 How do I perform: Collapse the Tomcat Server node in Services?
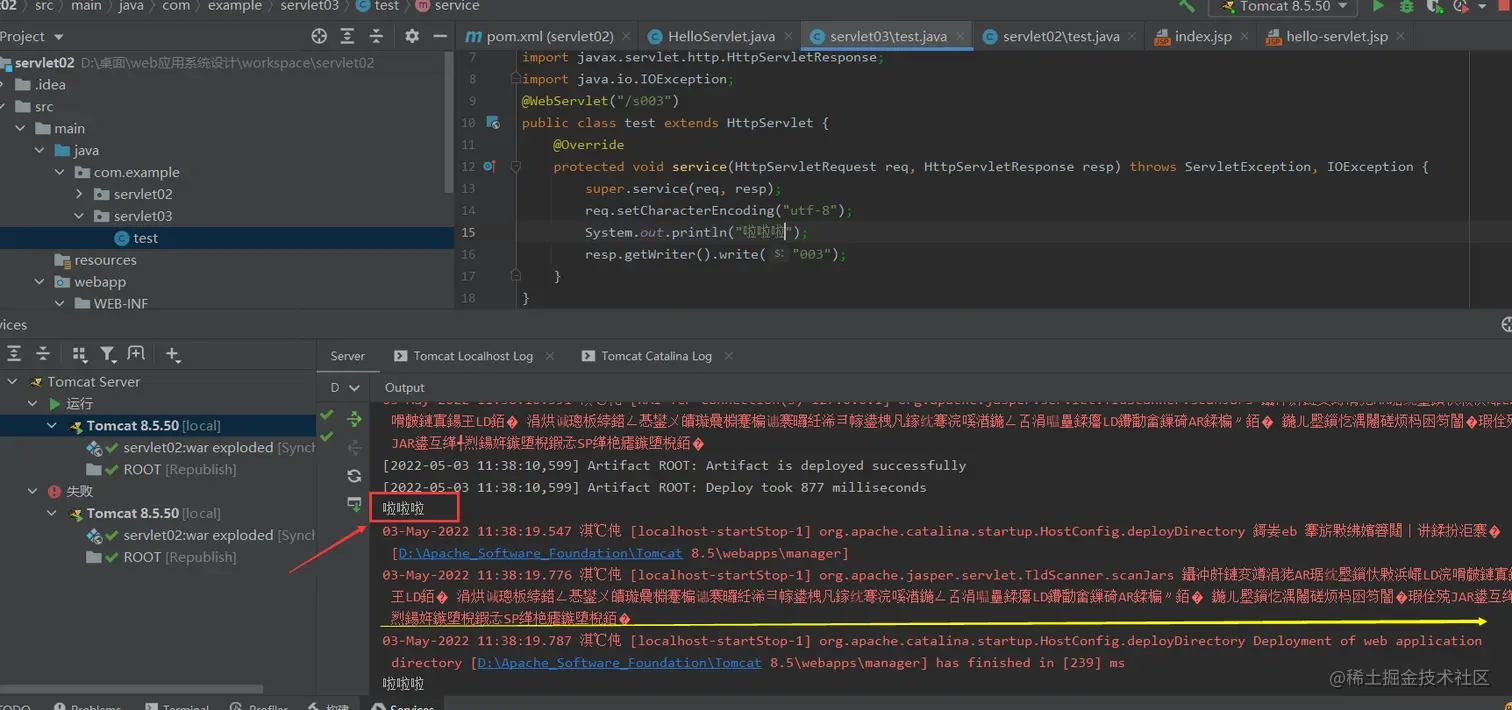(13, 382)
